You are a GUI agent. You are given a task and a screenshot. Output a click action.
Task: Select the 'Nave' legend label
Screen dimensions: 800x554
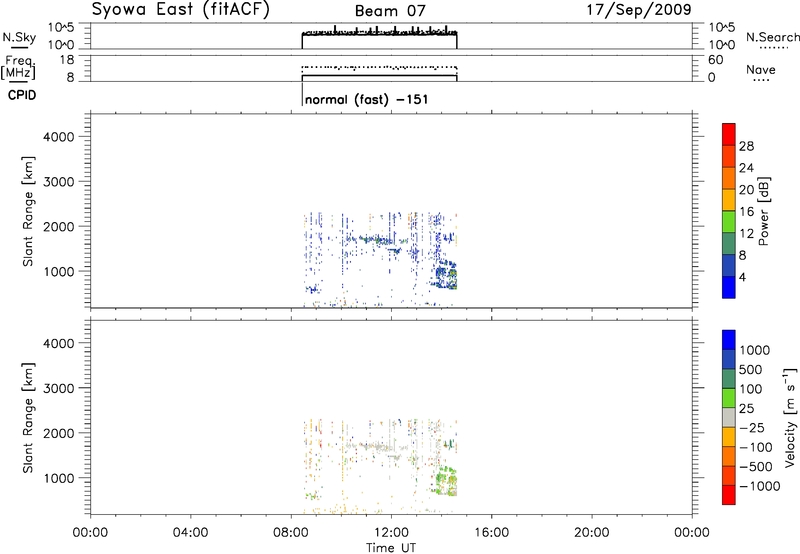pyautogui.click(x=761, y=69)
